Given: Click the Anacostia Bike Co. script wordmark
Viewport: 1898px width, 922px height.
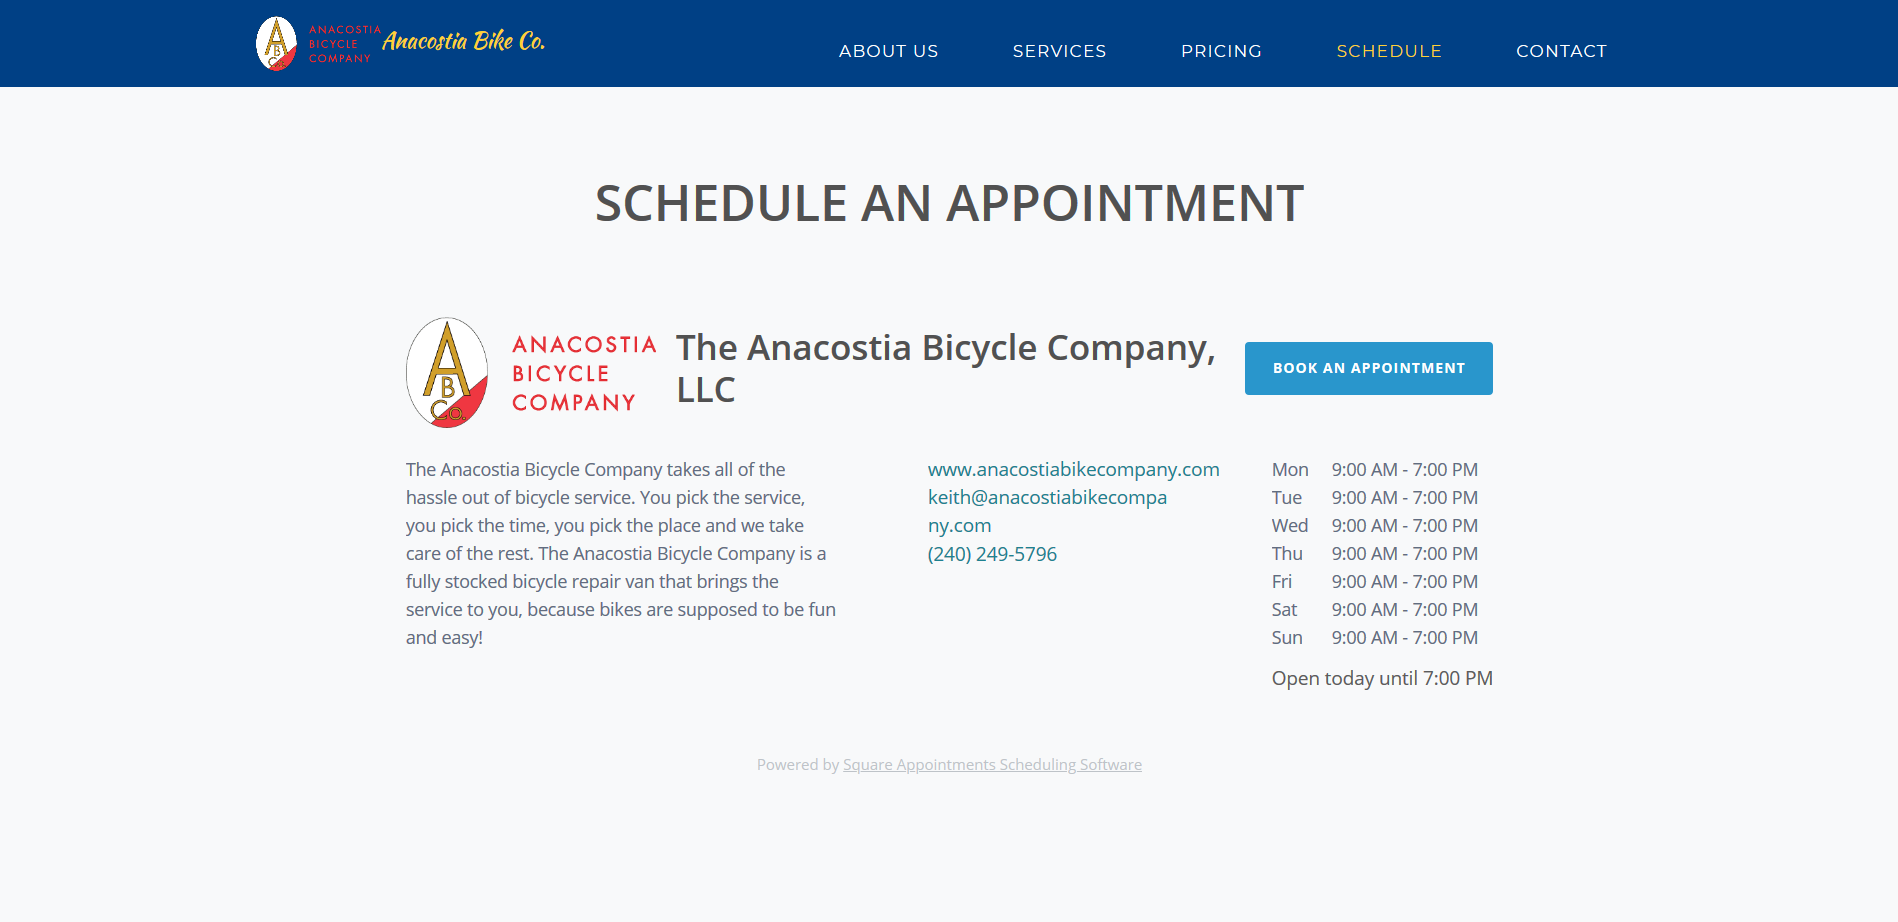Looking at the screenshot, I should pos(463,41).
